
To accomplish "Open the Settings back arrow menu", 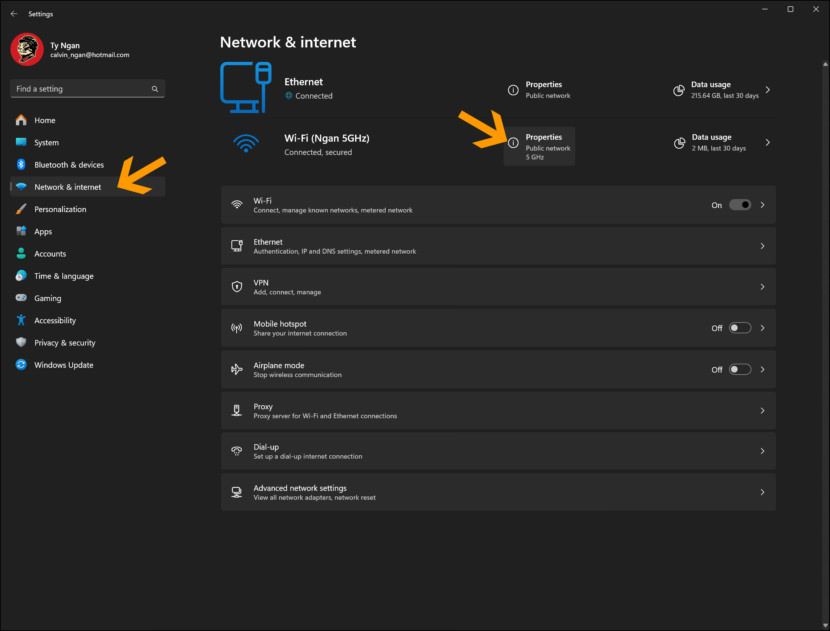I will click(14, 13).
